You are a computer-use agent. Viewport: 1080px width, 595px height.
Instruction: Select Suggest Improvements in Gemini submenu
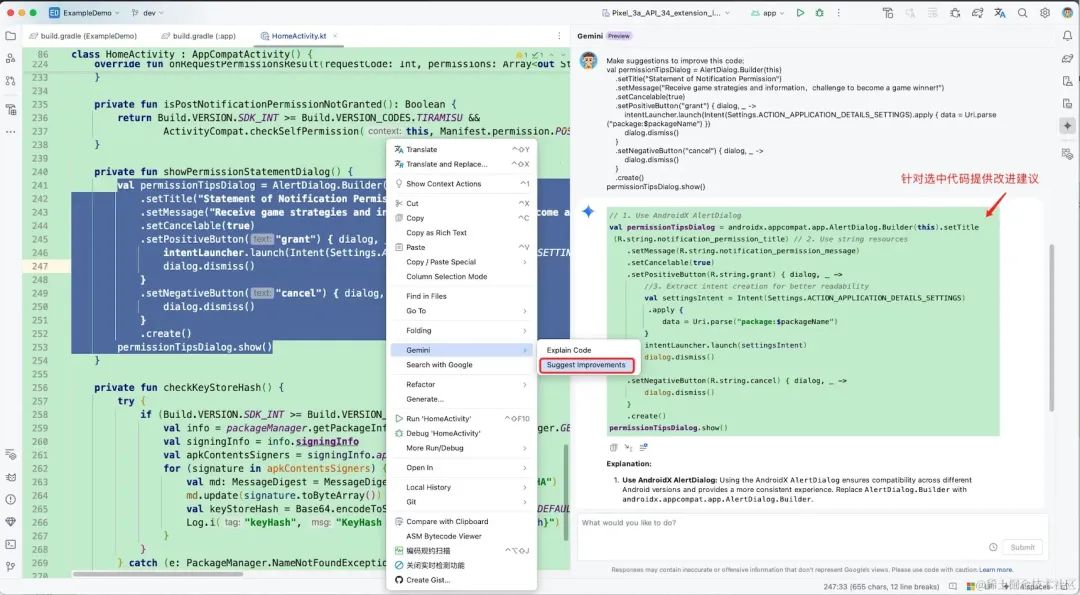pos(585,365)
